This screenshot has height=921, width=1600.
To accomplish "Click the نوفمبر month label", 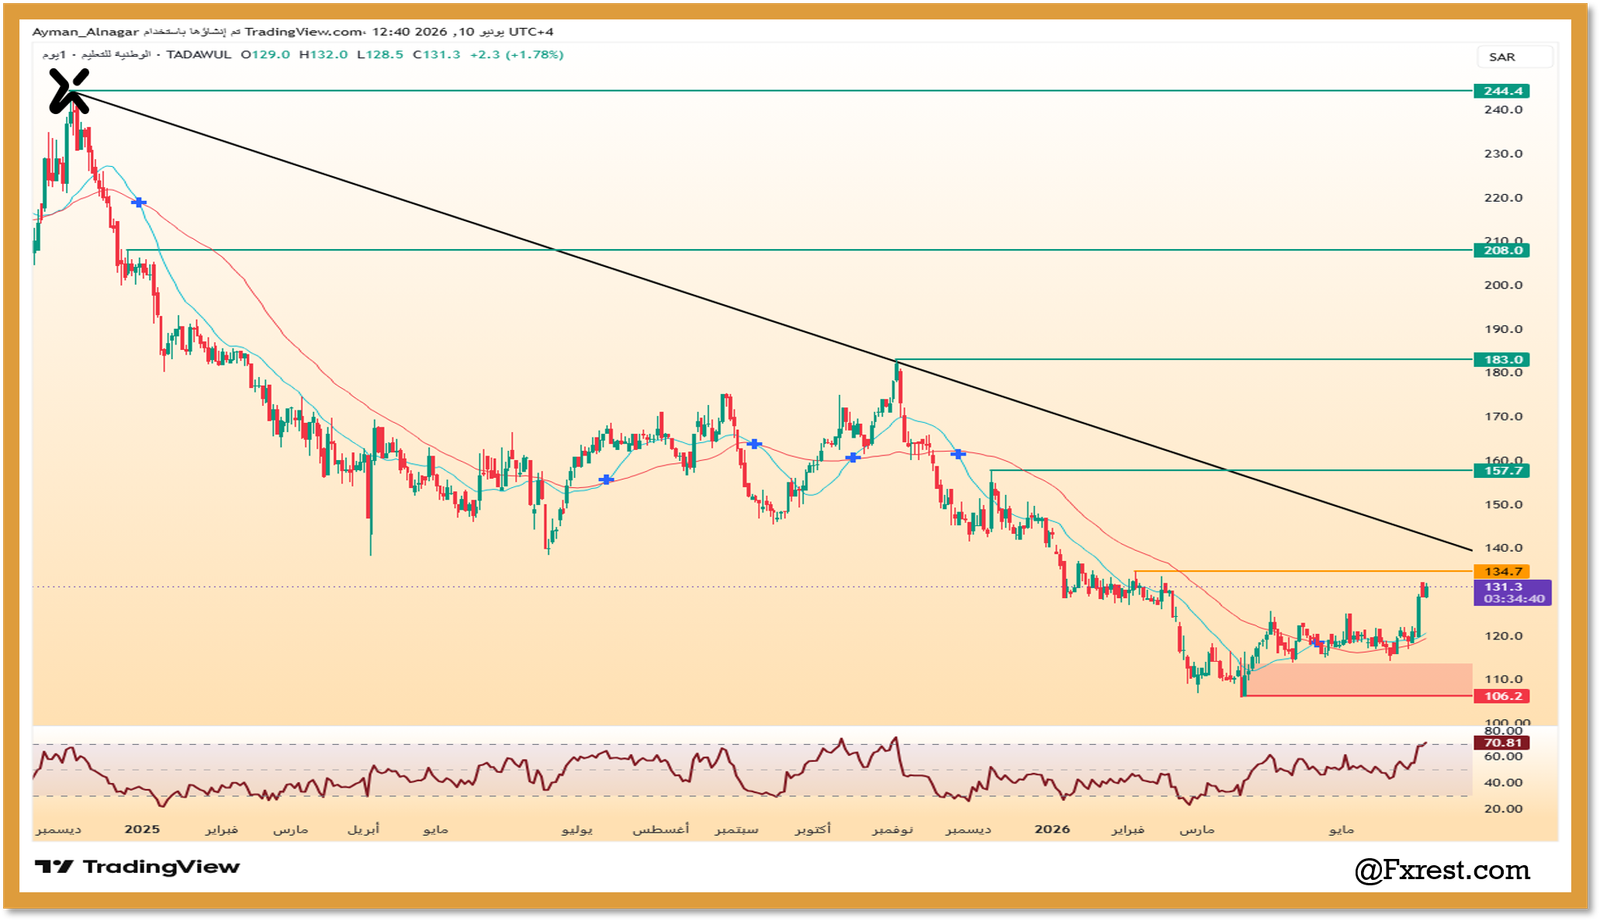I will point(892,830).
